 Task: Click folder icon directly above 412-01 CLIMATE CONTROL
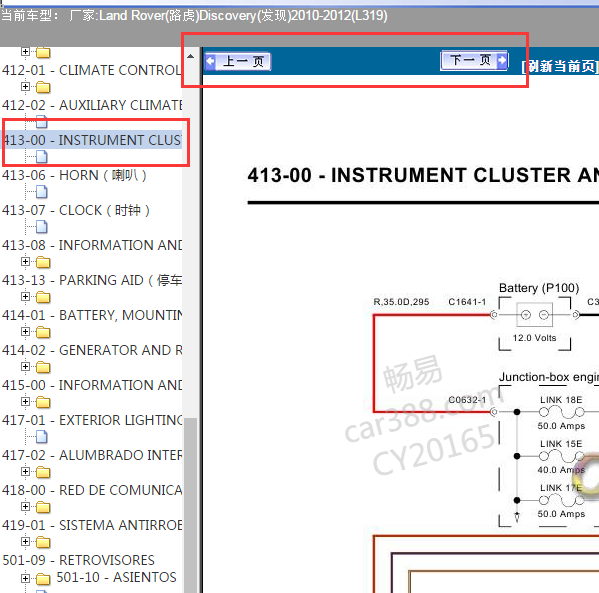click(43, 52)
